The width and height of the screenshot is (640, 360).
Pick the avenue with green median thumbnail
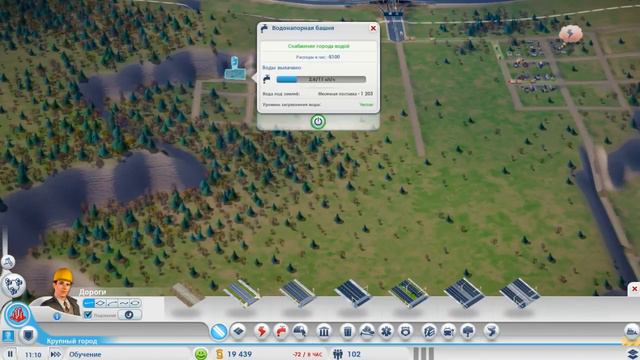pyautogui.click(x=409, y=293)
